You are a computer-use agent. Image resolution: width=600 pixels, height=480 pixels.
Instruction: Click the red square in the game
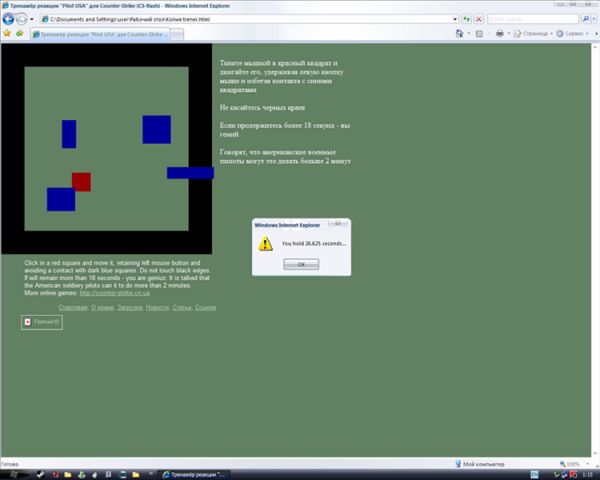pyautogui.click(x=81, y=182)
